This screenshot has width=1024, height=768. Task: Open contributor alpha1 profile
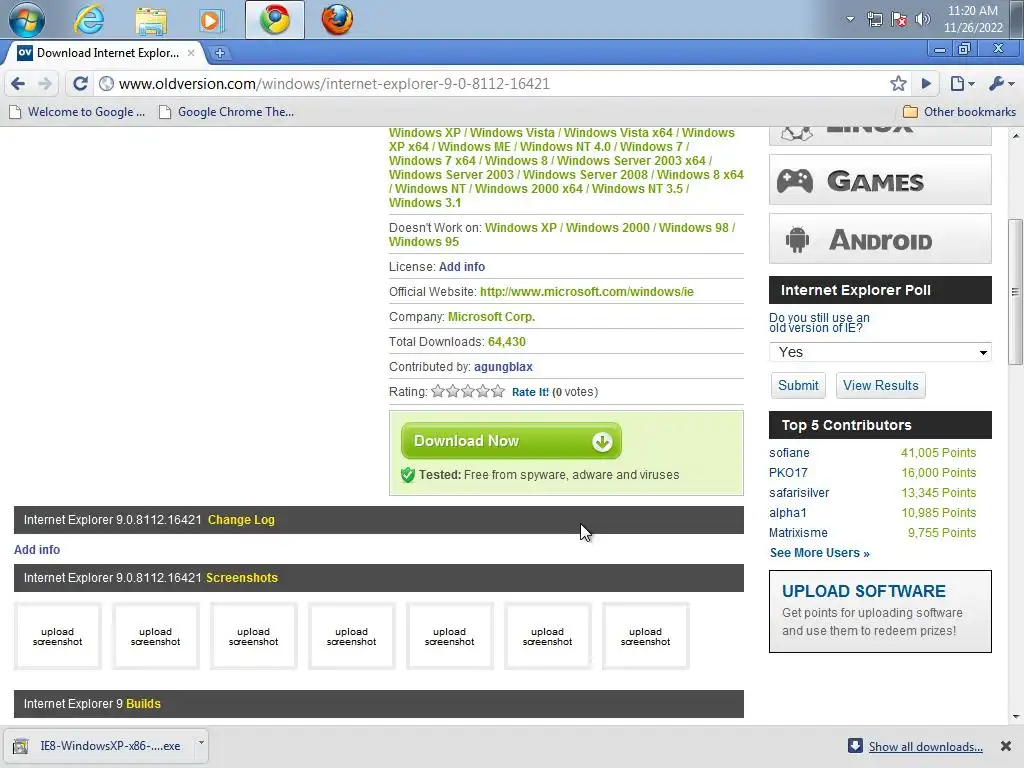[788, 513]
